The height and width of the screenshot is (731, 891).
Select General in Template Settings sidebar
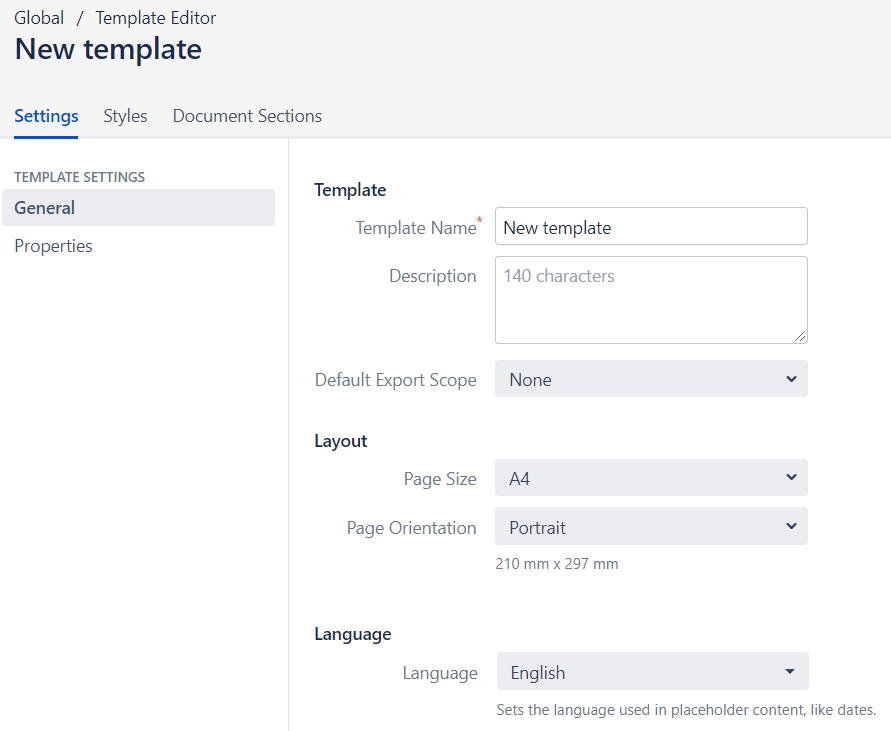139,207
